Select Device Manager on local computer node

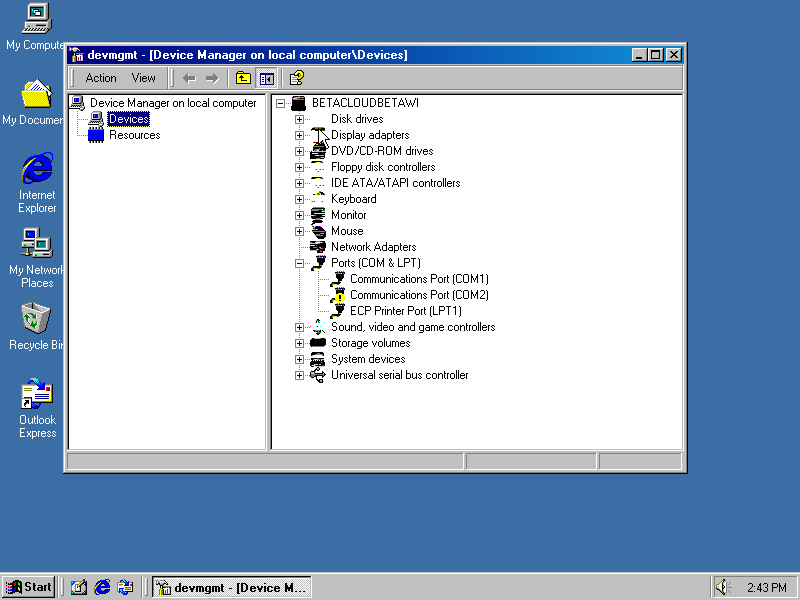pyautogui.click(x=173, y=103)
